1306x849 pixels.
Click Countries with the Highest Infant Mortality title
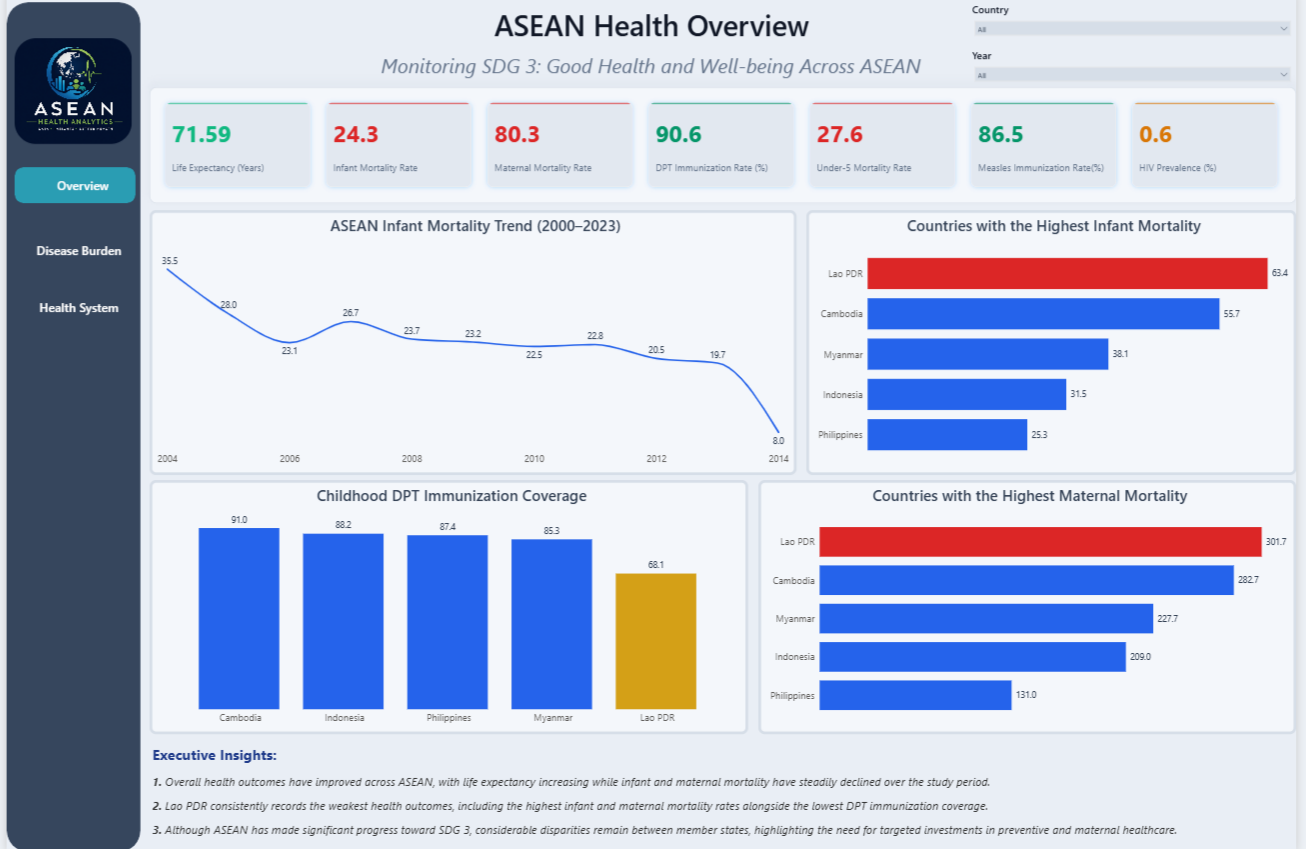pyautogui.click(x=1054, y=227)
